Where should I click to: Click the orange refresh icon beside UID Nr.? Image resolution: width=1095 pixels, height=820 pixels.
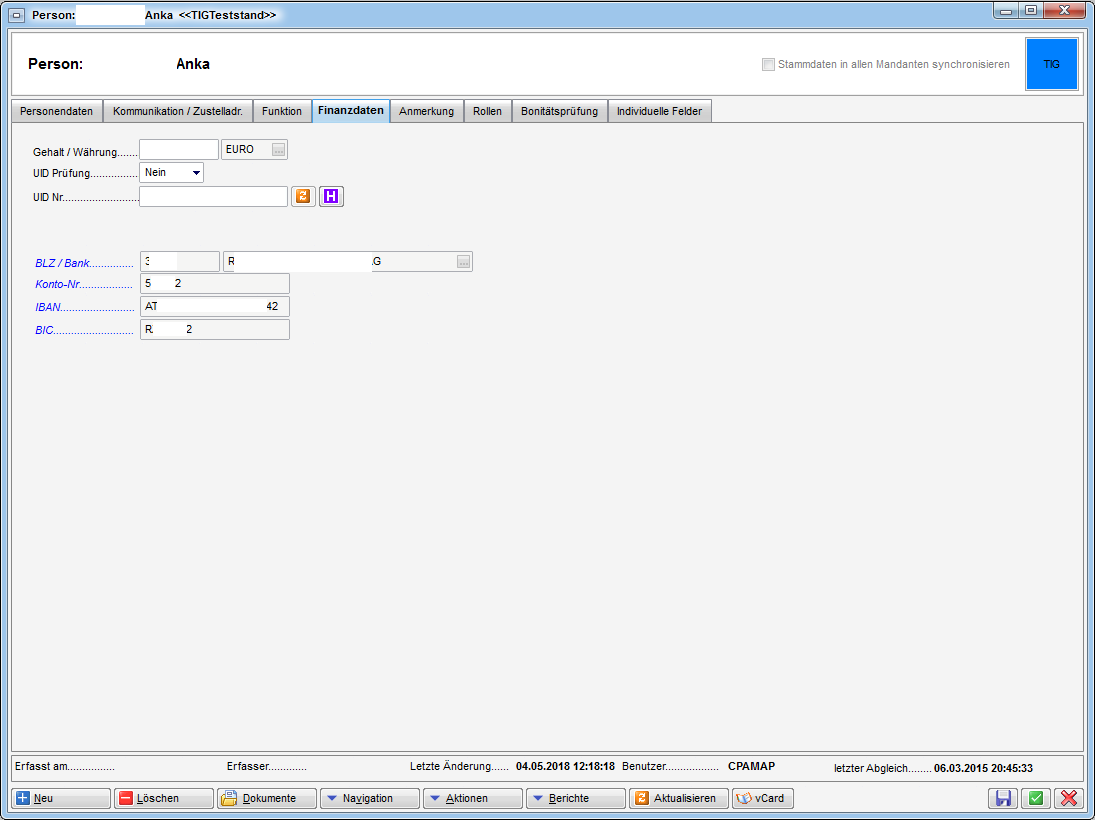coord(302,197)
